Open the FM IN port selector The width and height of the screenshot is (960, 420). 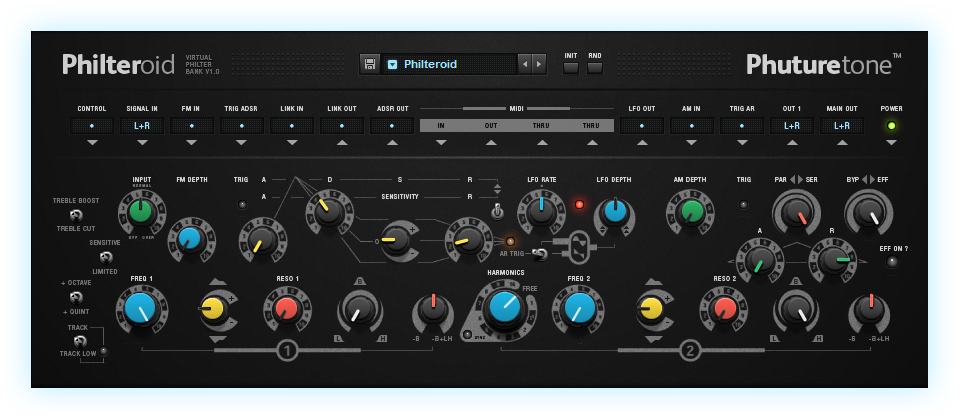[192, 126]
